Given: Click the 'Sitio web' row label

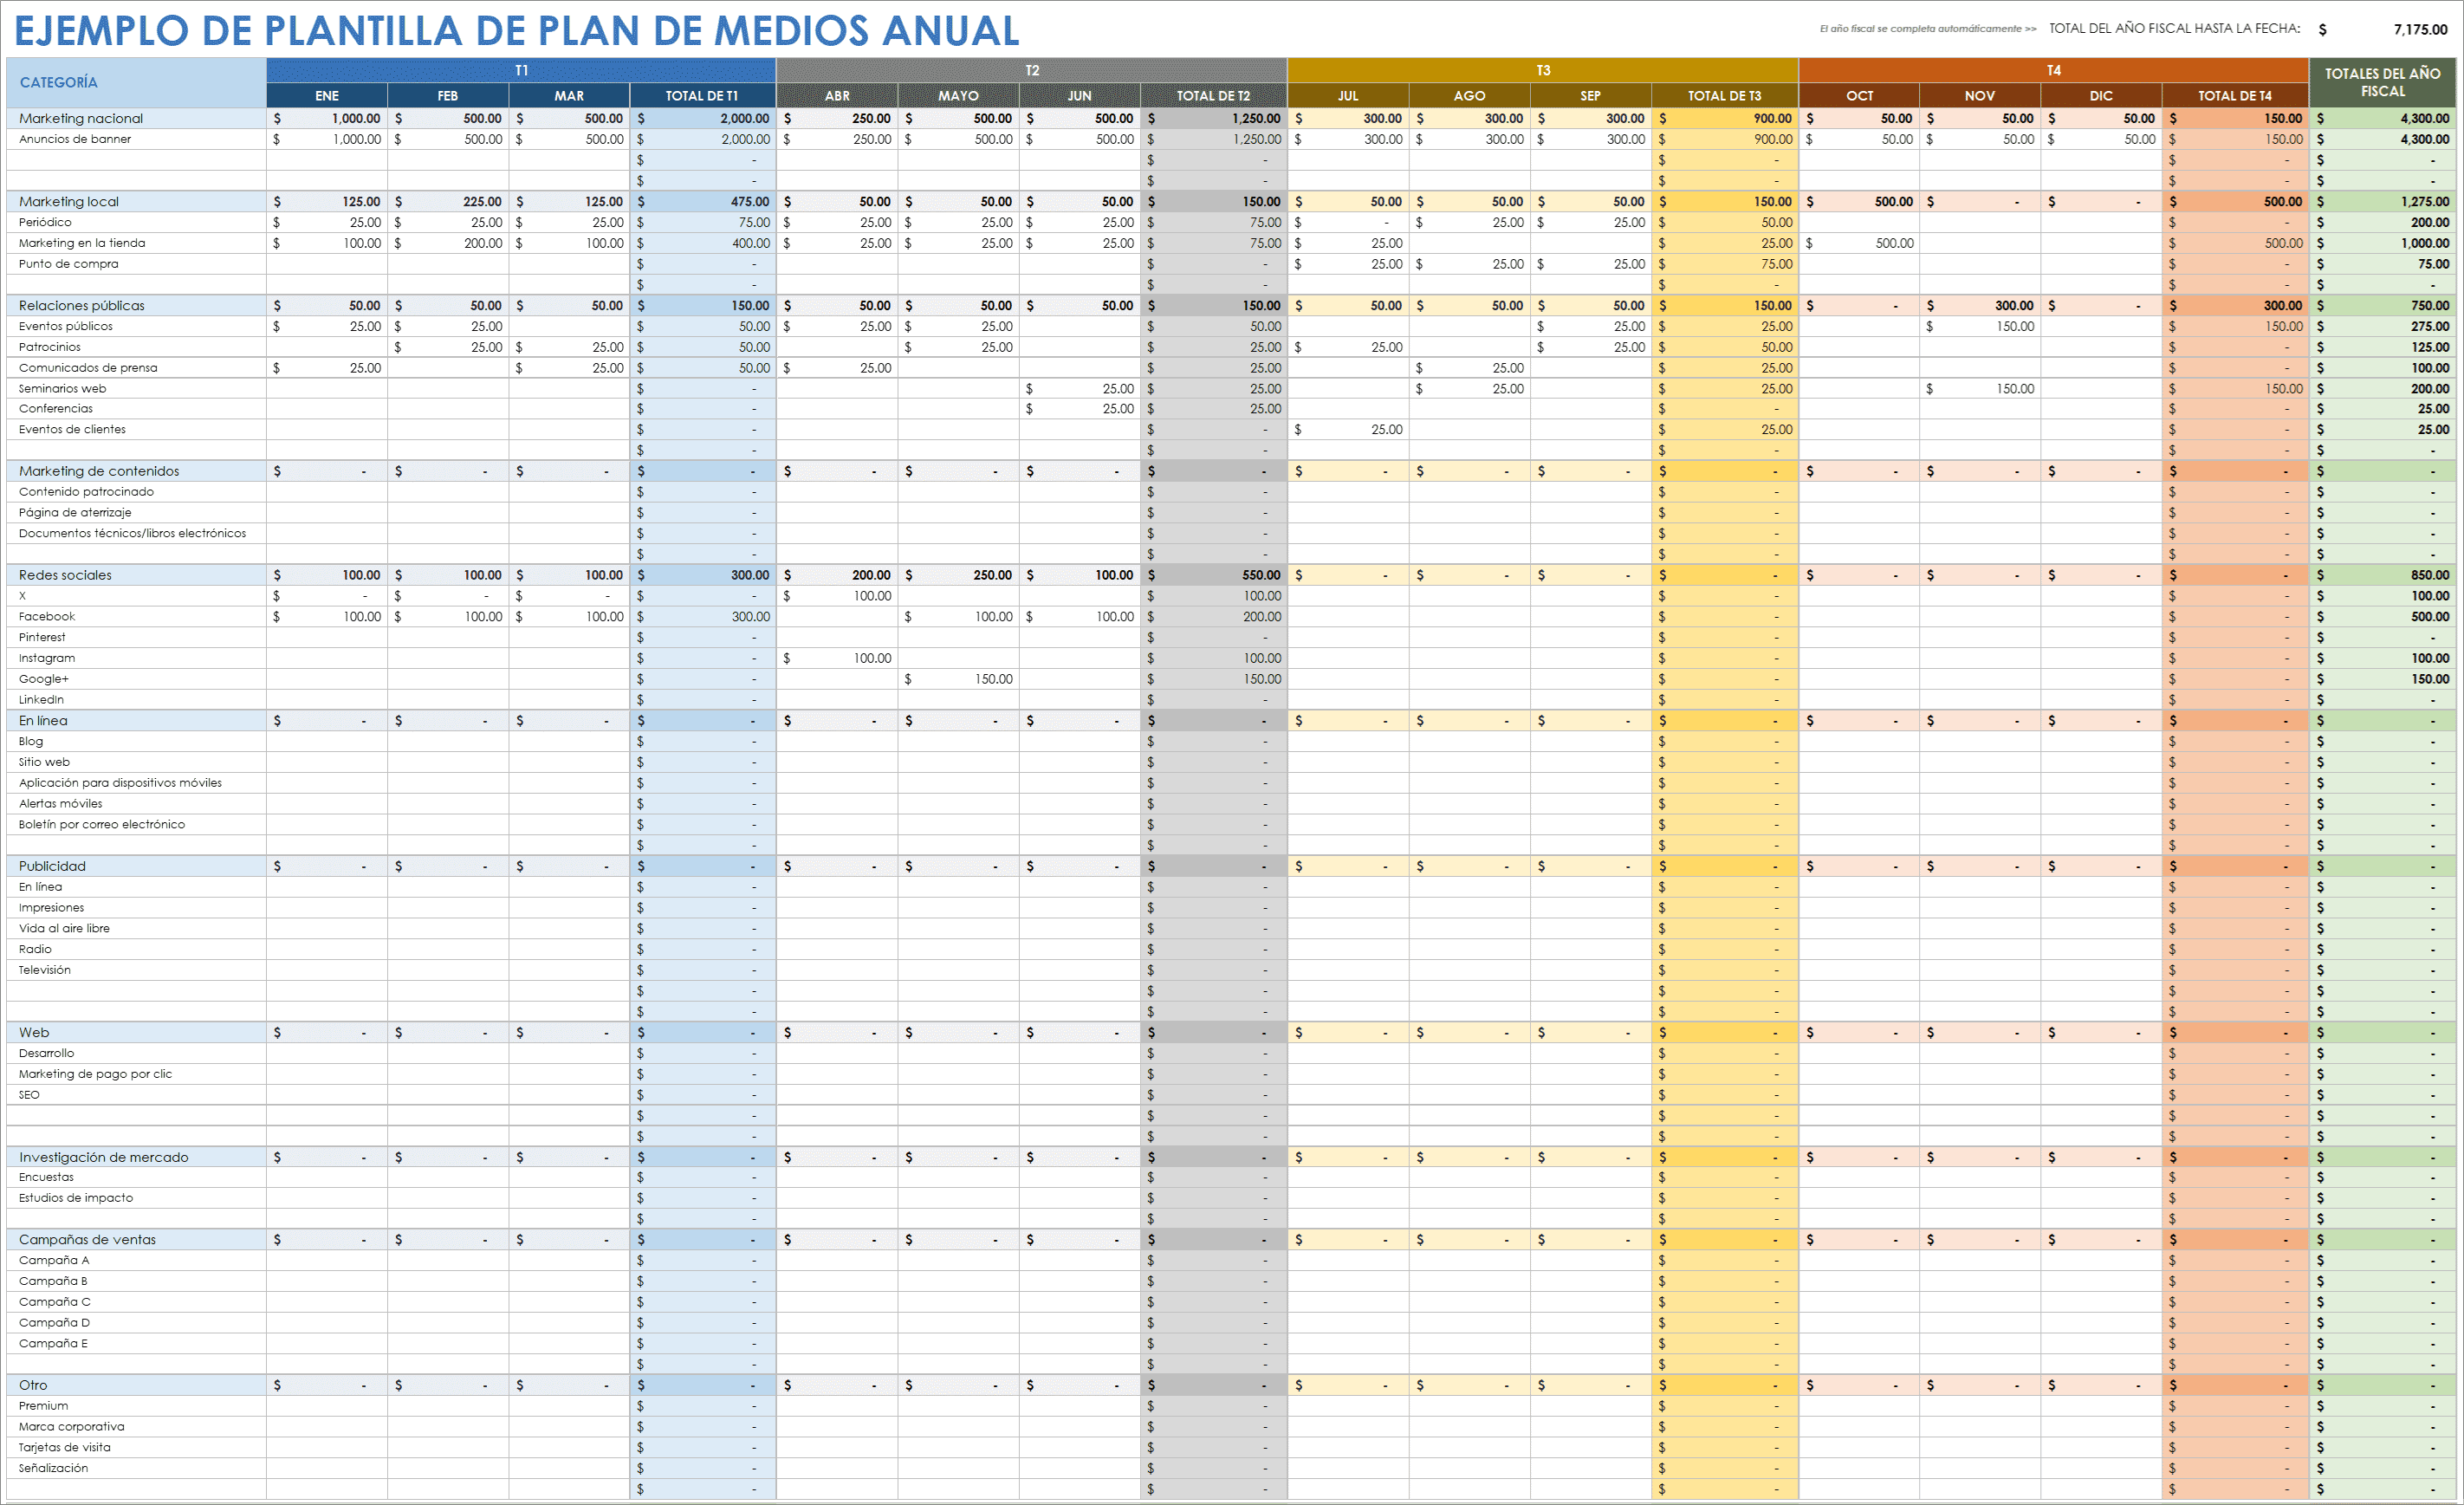Looking at the screenshot, I should (x=44, y=762).
